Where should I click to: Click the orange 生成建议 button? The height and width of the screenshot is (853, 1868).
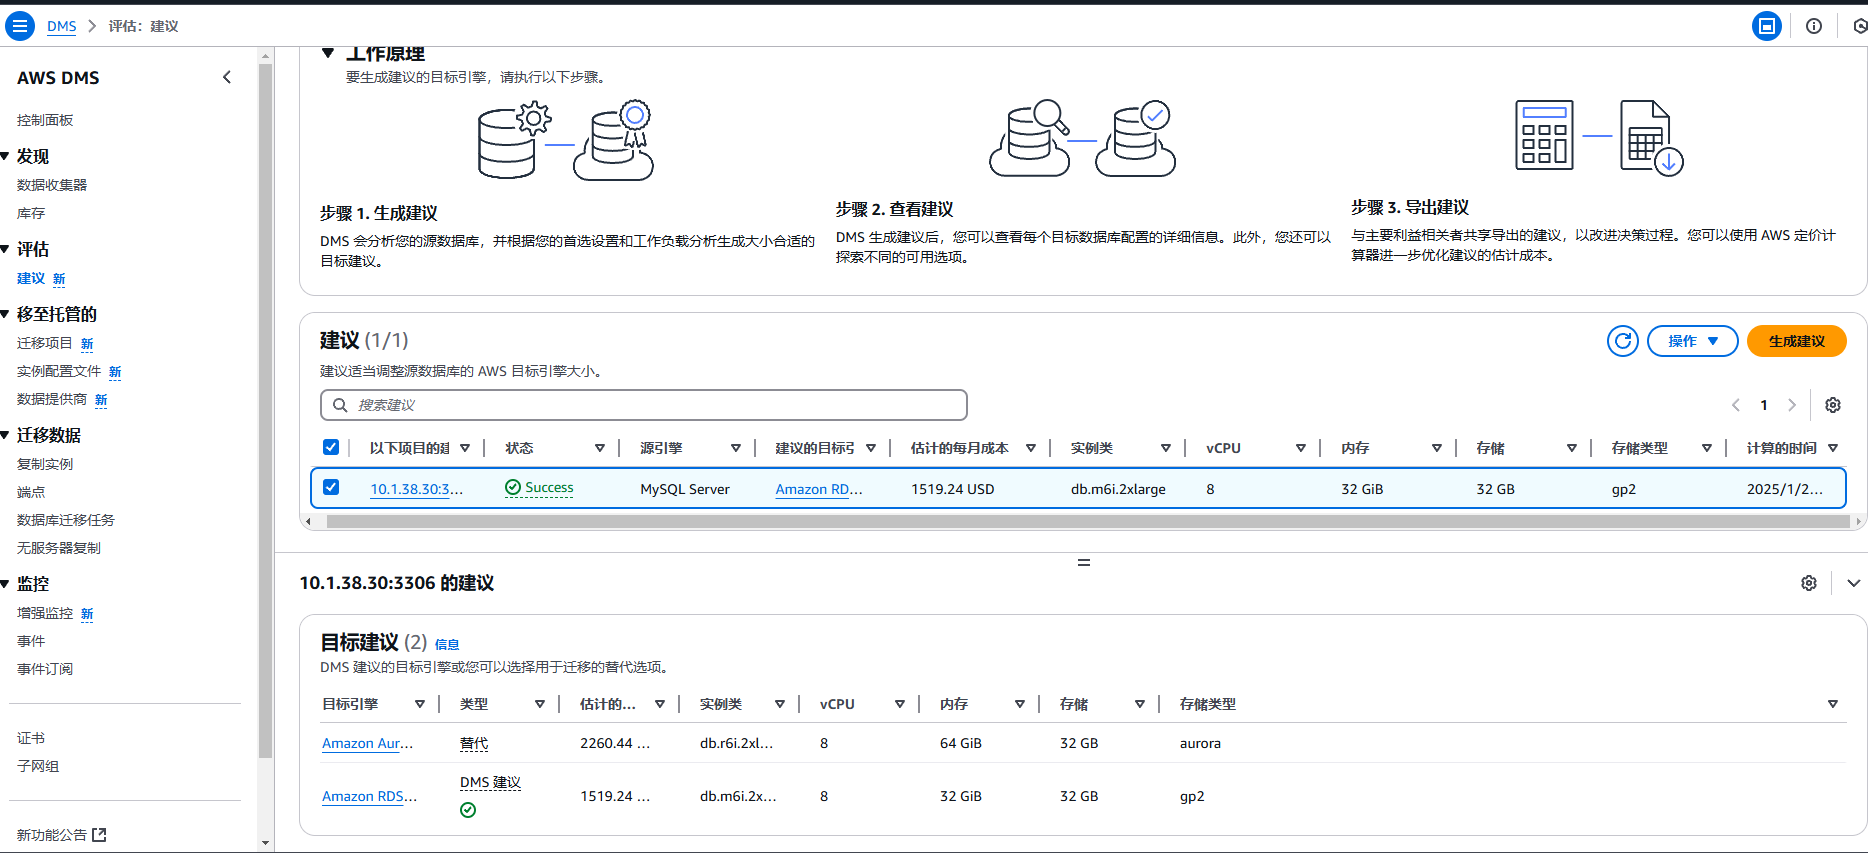pyautogui.click(x=1797, y=341)
